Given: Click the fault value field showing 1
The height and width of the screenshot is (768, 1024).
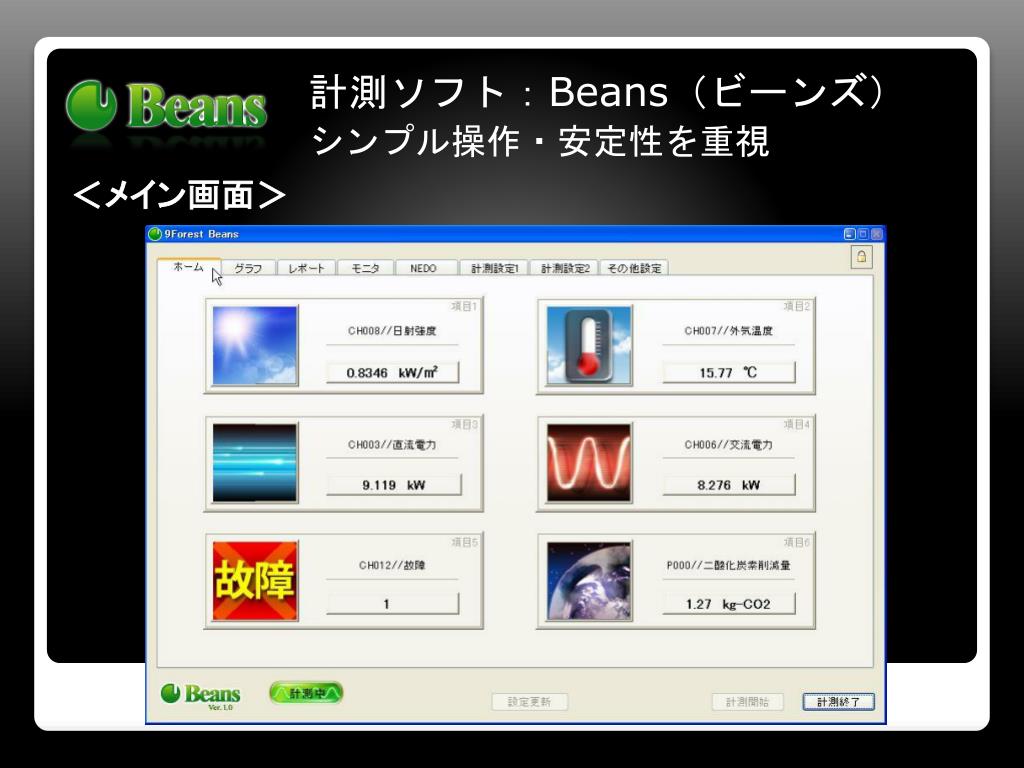Looking at the screenshot, I should point(392,603).
